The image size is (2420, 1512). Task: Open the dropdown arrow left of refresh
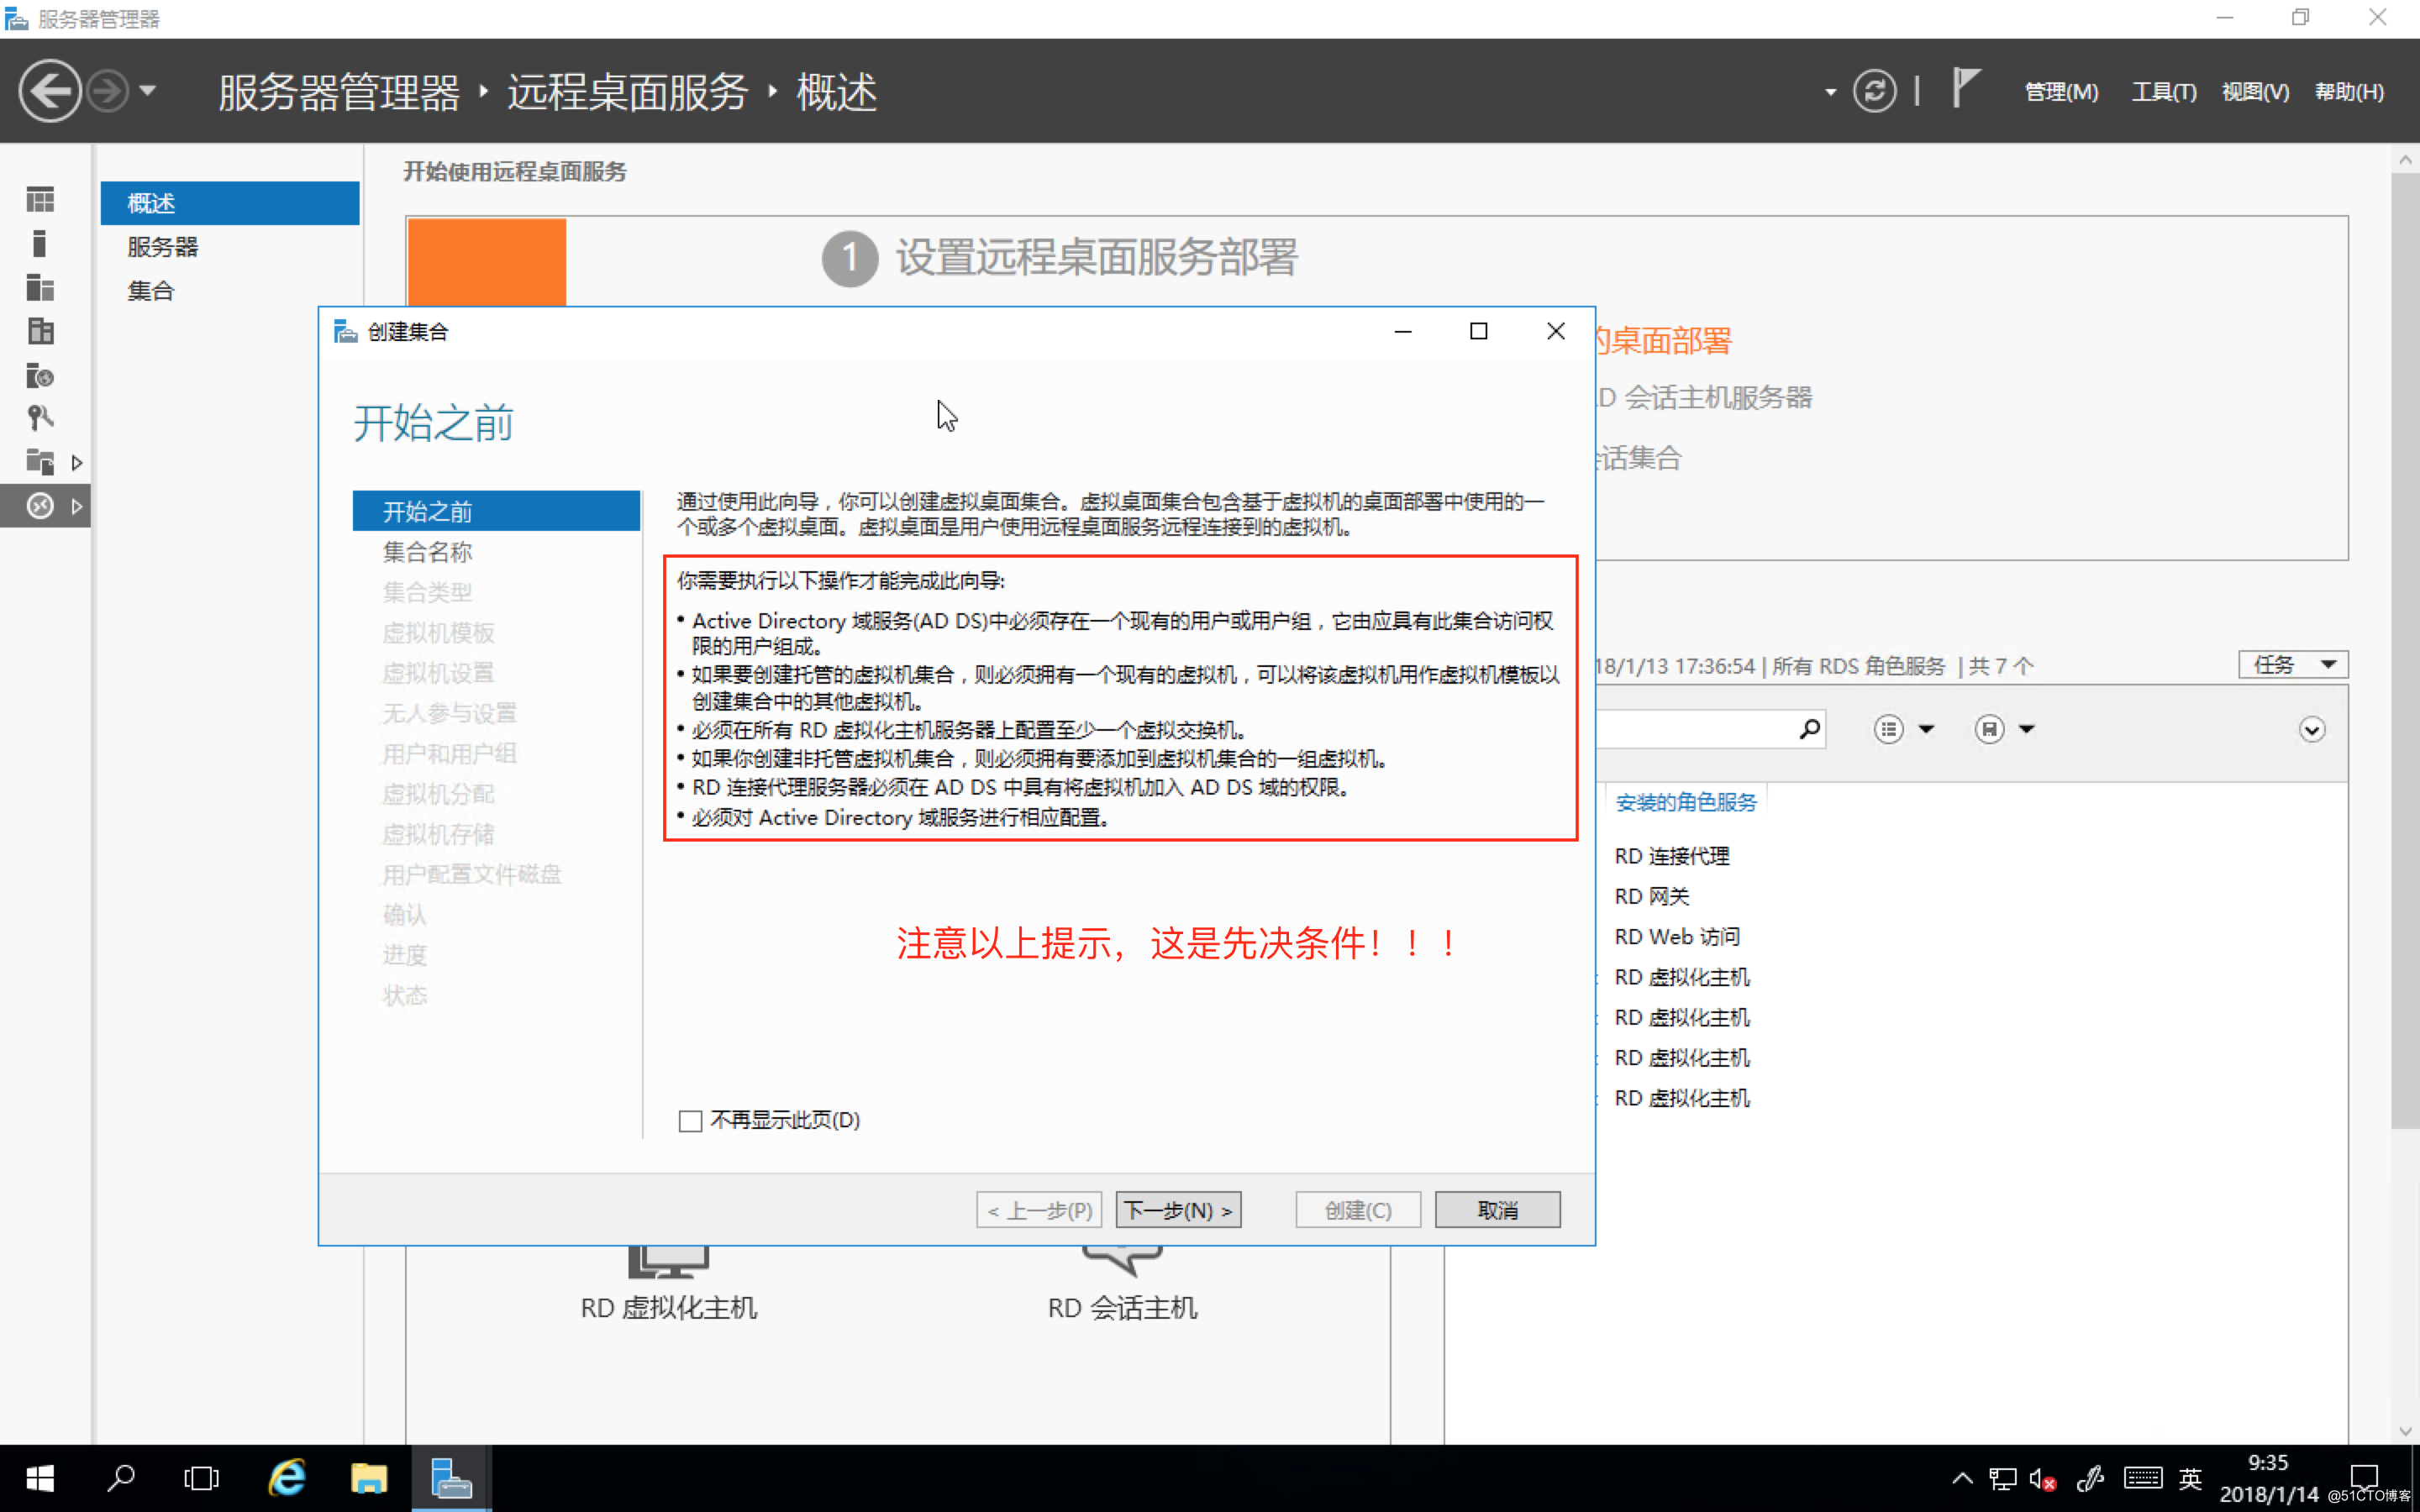pos(1830,92)
